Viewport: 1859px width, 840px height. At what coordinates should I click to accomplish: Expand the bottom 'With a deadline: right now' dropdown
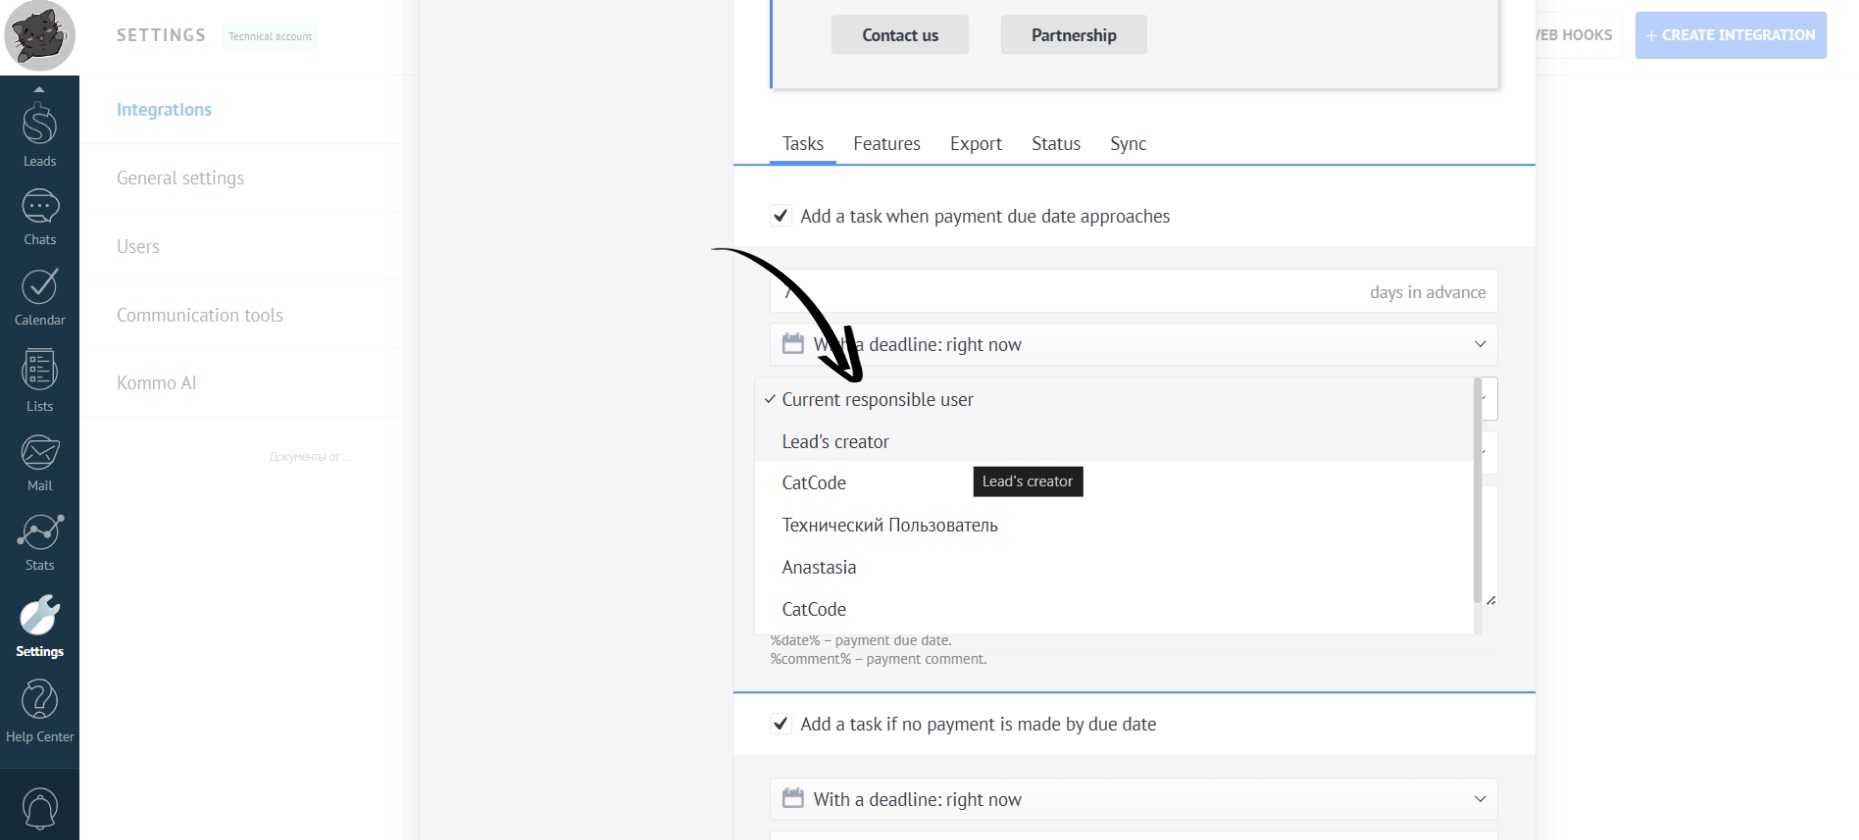[x=1133, y=799]
